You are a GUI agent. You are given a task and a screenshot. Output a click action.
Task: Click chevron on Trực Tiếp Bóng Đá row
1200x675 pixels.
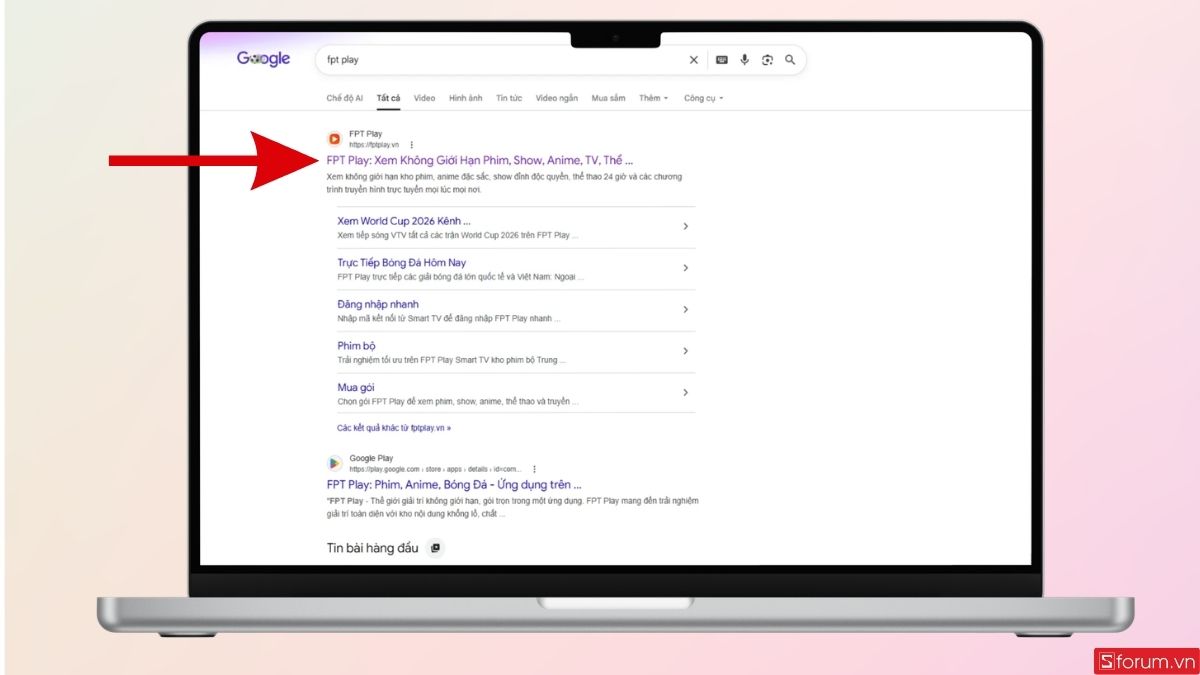pos(685,268)
